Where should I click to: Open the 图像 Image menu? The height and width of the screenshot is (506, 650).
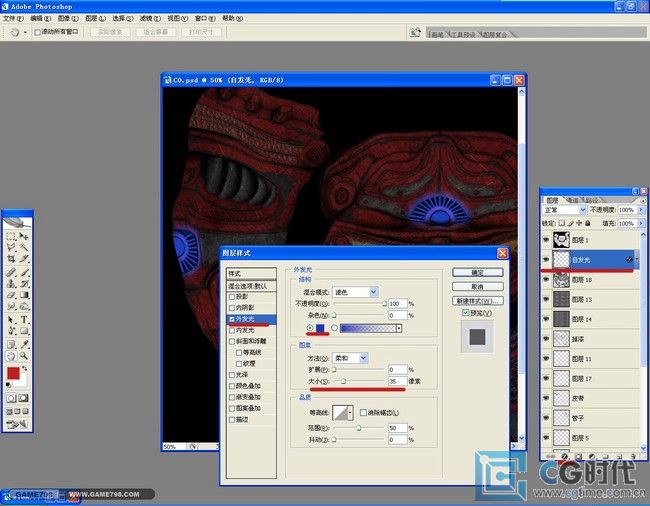[x=68, y=18]
